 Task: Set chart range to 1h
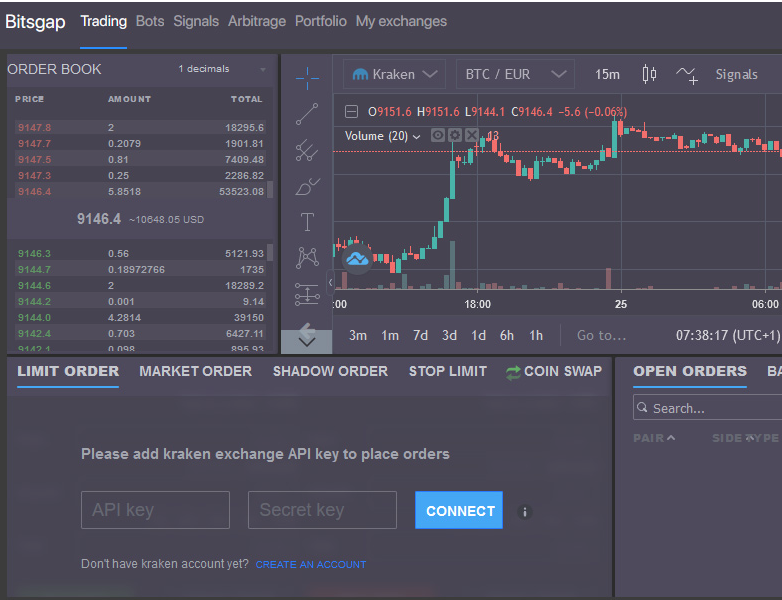[536, 336]
